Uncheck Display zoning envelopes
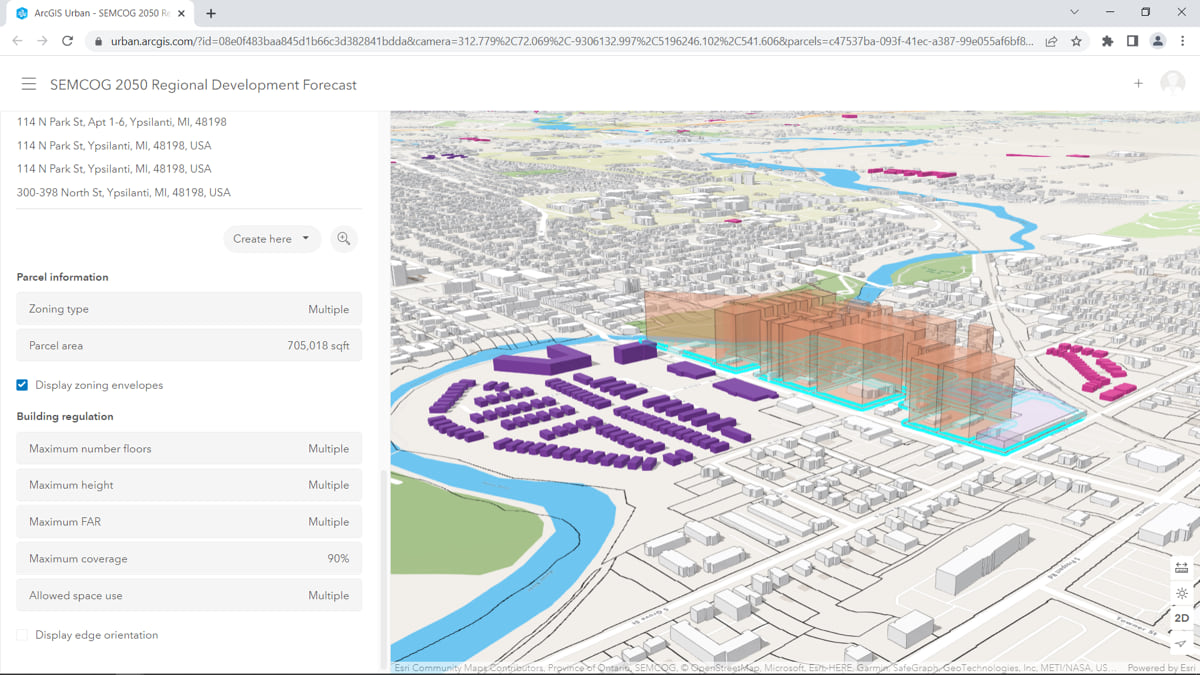1200x675 pixels. click(22, 385)
